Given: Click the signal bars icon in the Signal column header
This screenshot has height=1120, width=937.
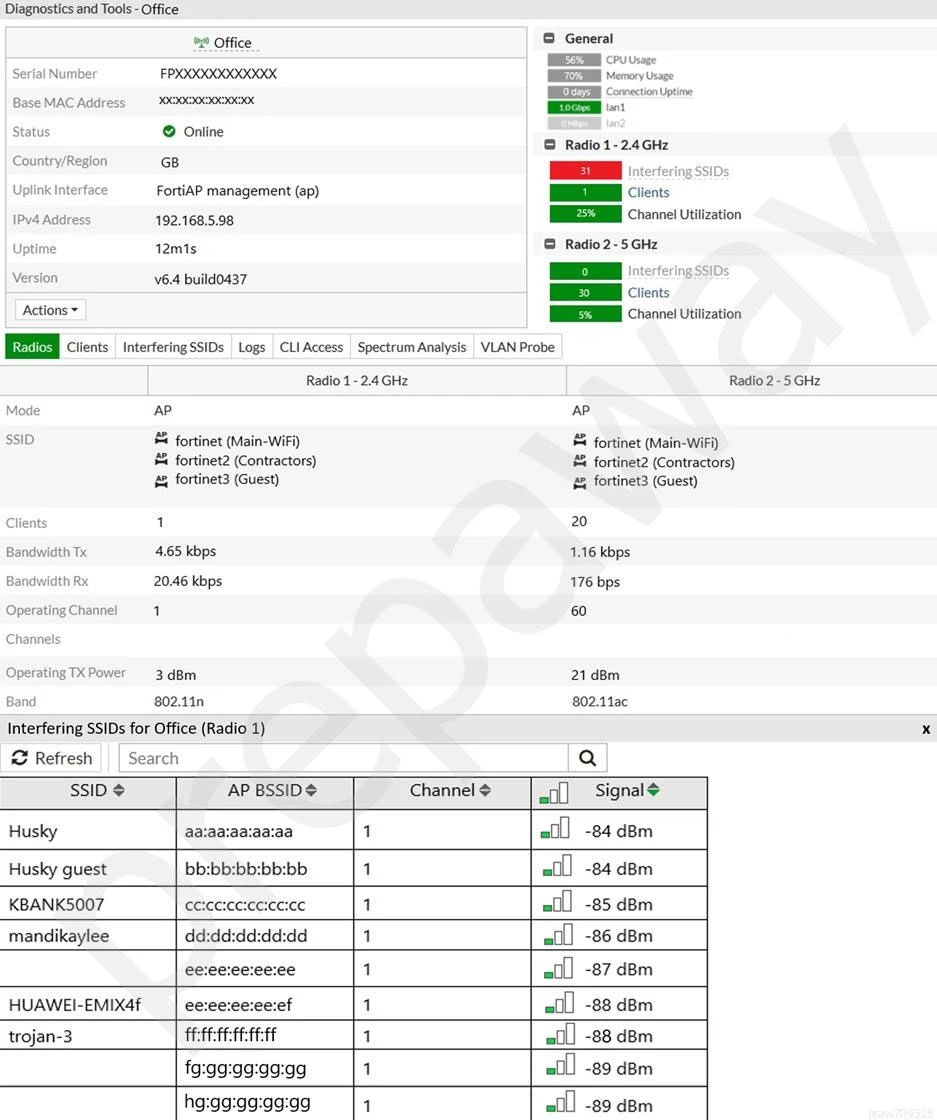Looking at the screenshot, I should click(x=553, y=791).
